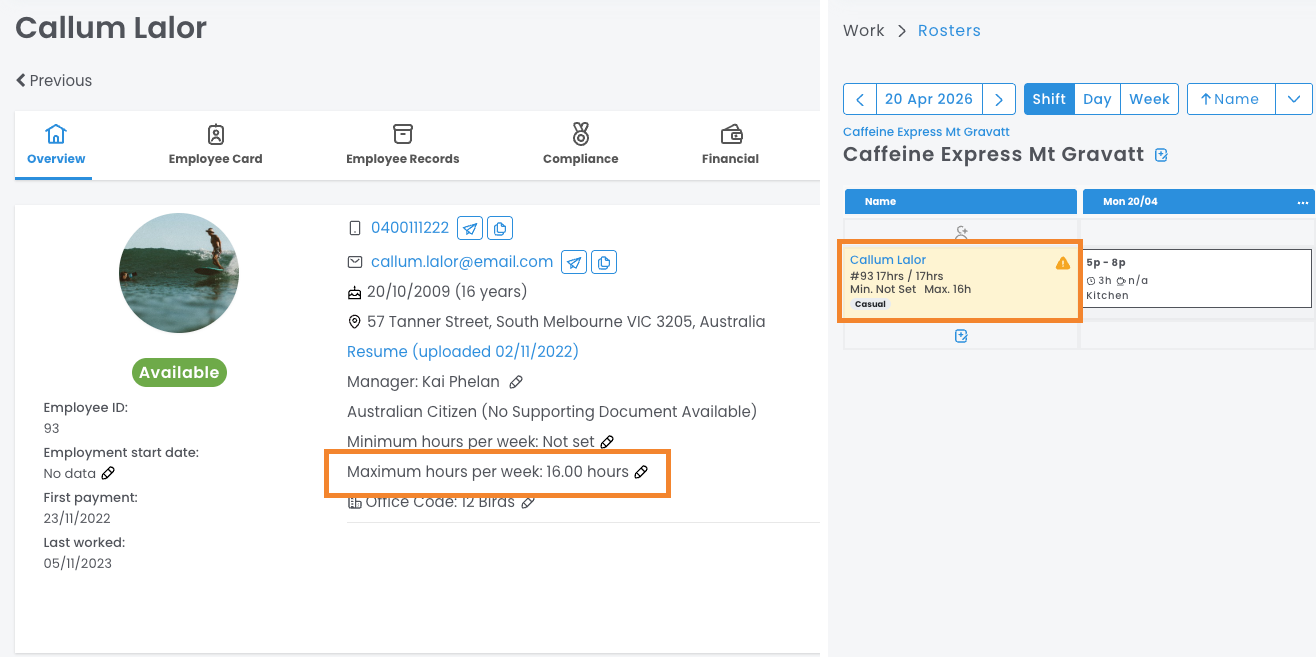Click the warning icon on Callum Lalor roster row

[1063, 263]
